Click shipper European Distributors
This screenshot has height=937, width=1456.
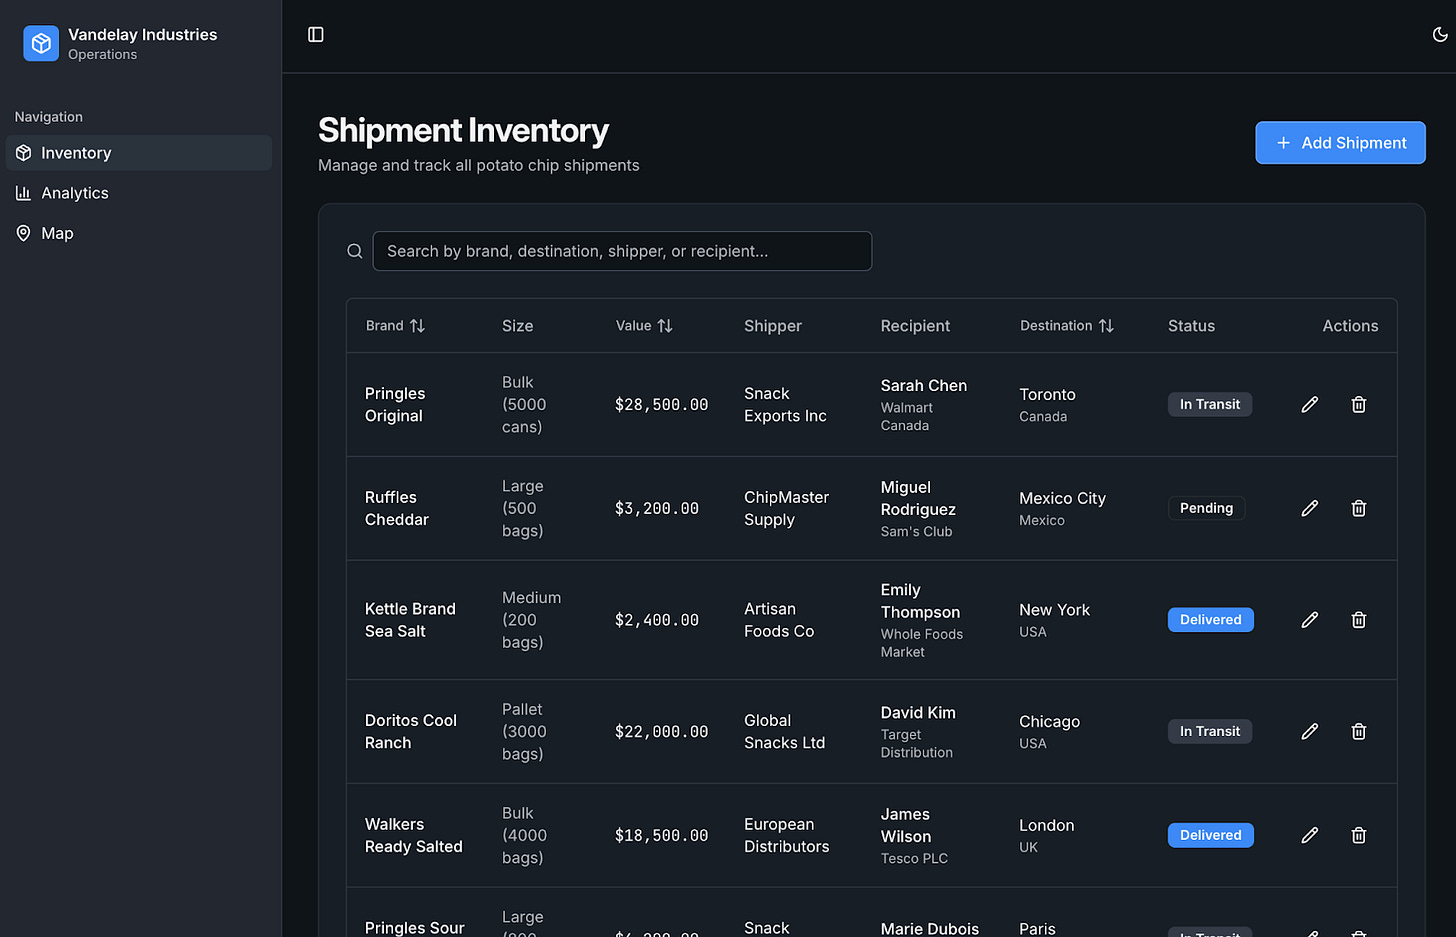click(786, 836)
